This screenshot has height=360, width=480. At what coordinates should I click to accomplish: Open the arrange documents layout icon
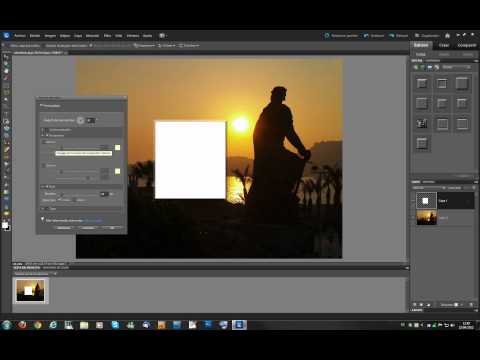point(162,36)
